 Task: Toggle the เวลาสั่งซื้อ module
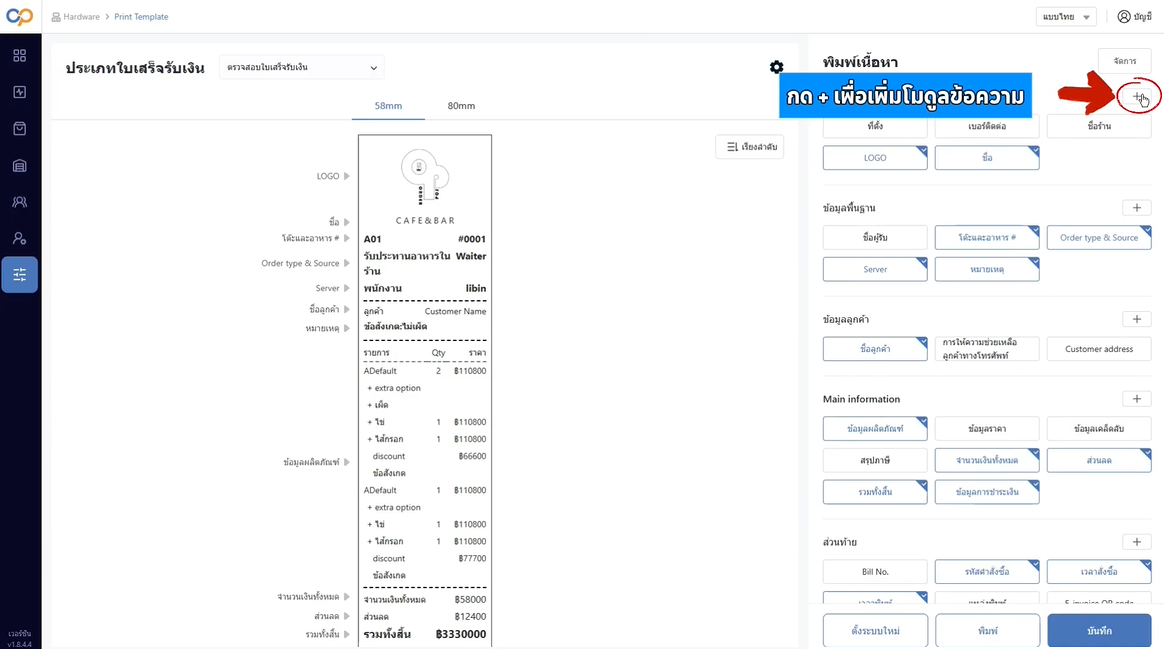click(x=1099, y=572)
